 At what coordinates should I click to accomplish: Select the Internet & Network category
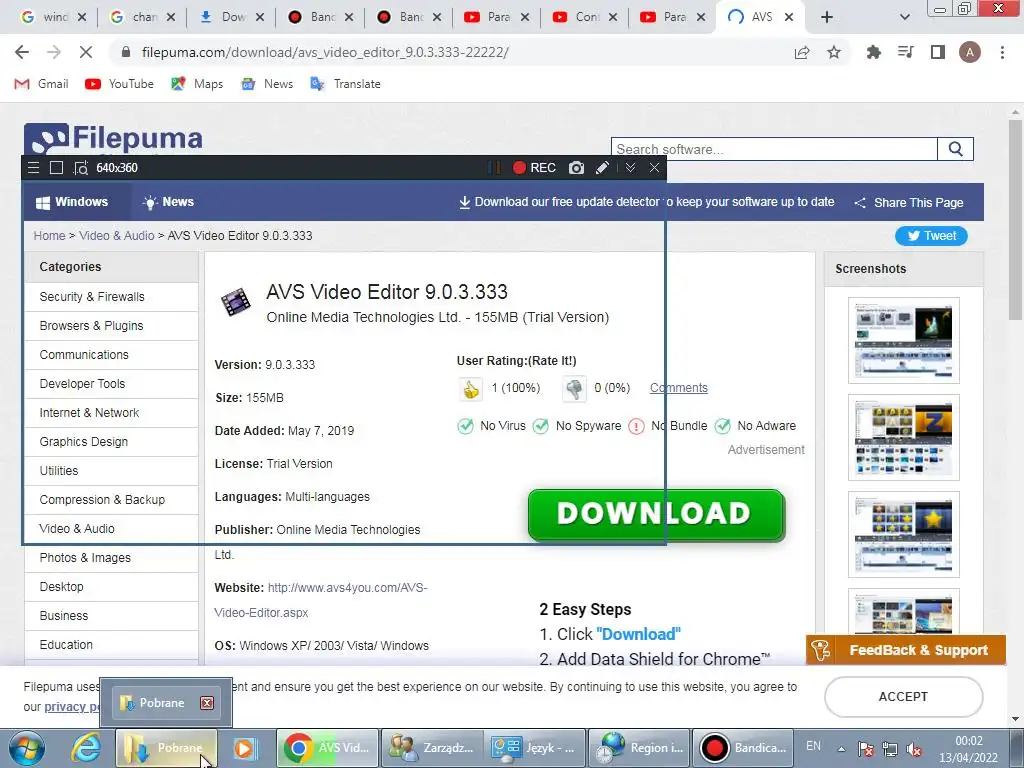[x=111, y=413]
